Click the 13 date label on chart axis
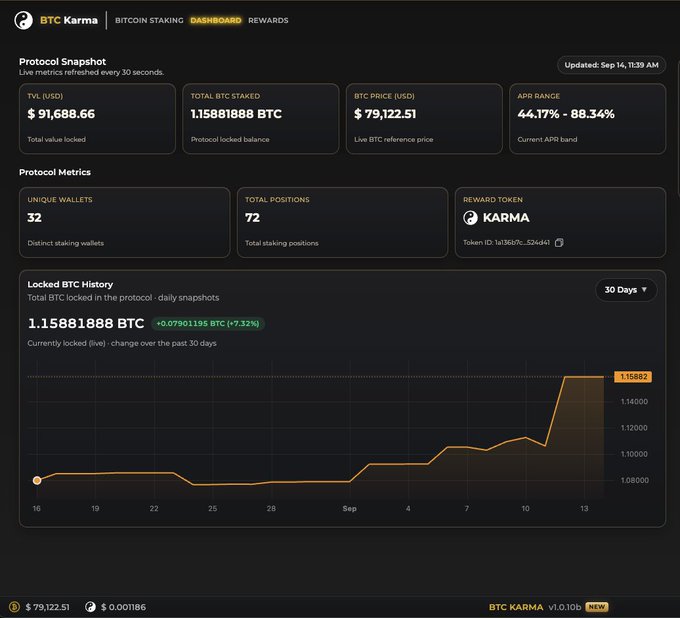Viewport: 680px width, 618px height. click(584, 508)
